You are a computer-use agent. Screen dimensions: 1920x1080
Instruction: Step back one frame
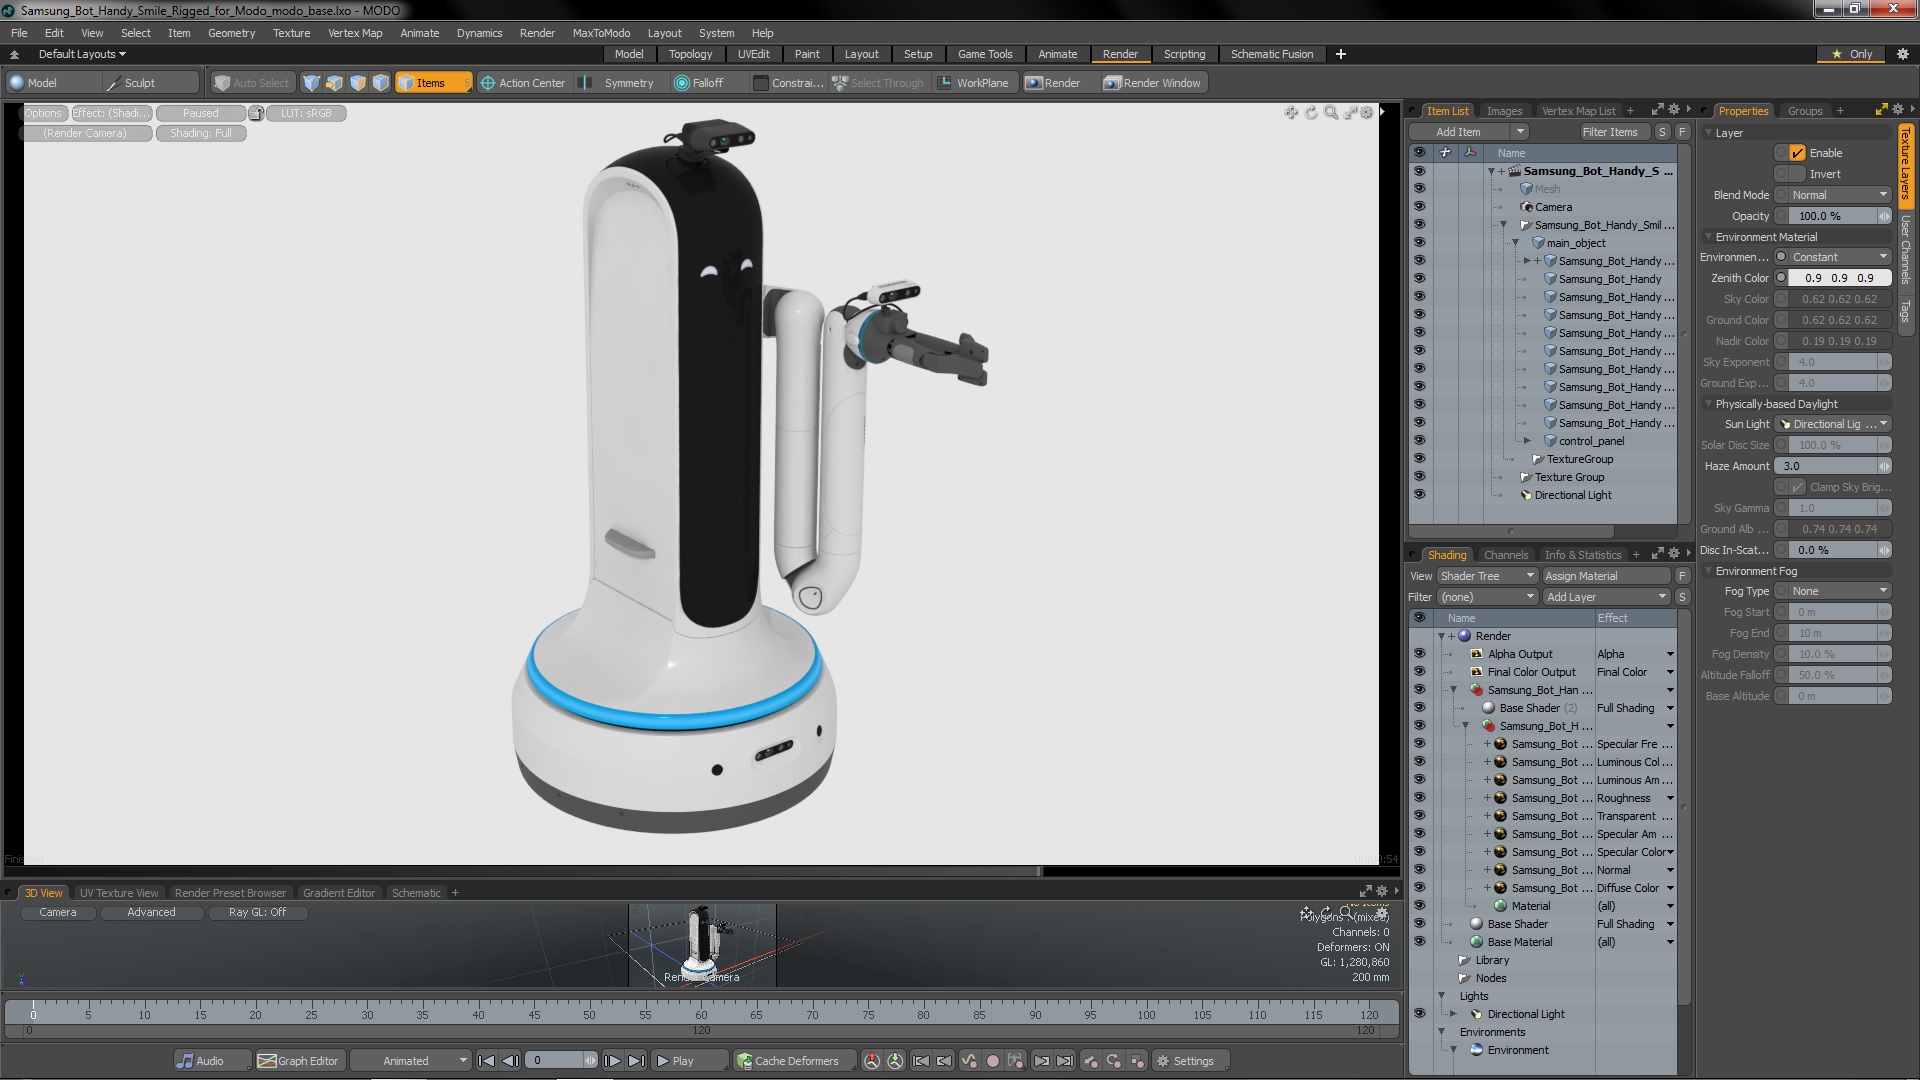510,1061
